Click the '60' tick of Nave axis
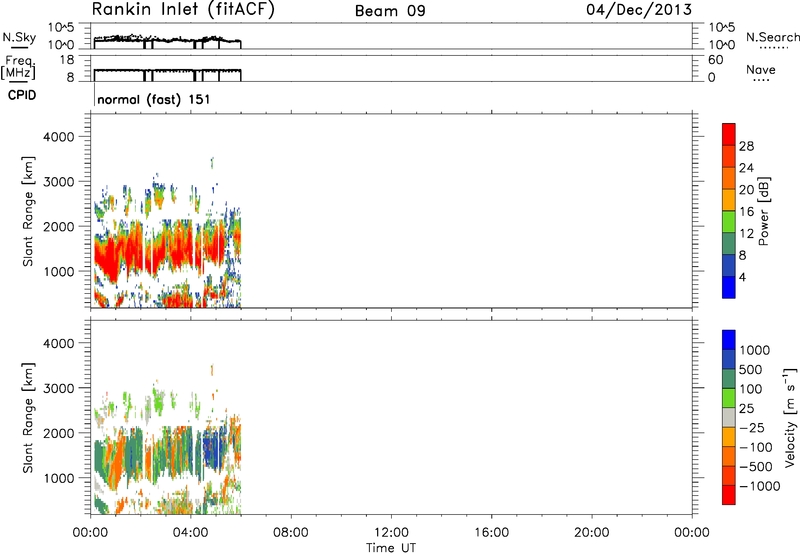The height and width of the screenshot is (554, 800). click(715, 60)
